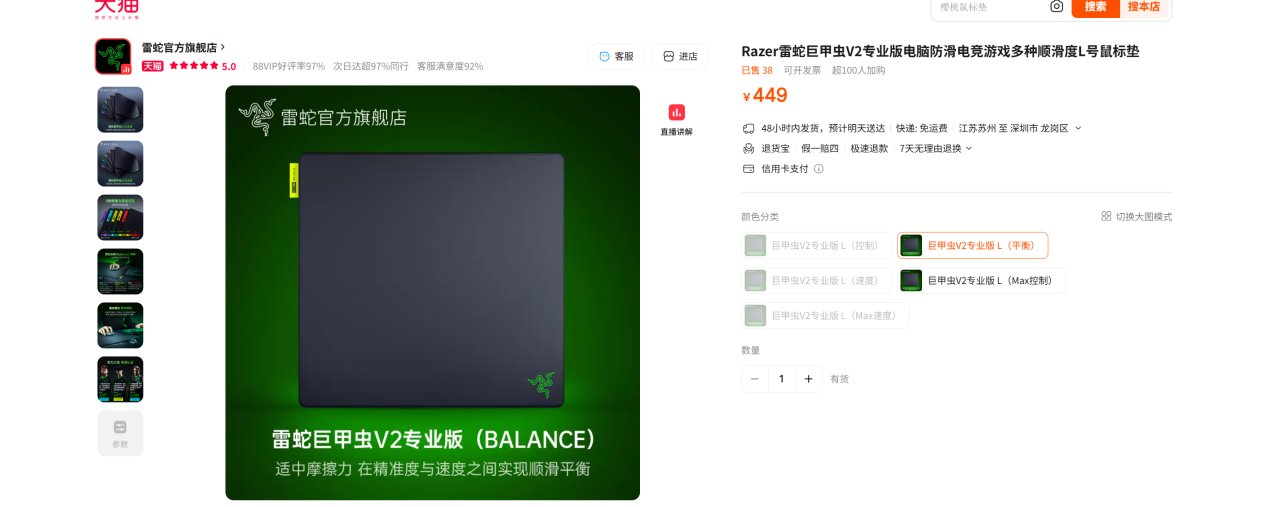Open the Tmall logo home link
Screen dimensions: 1280x507
pyautogui.click(x=116, y=9)
